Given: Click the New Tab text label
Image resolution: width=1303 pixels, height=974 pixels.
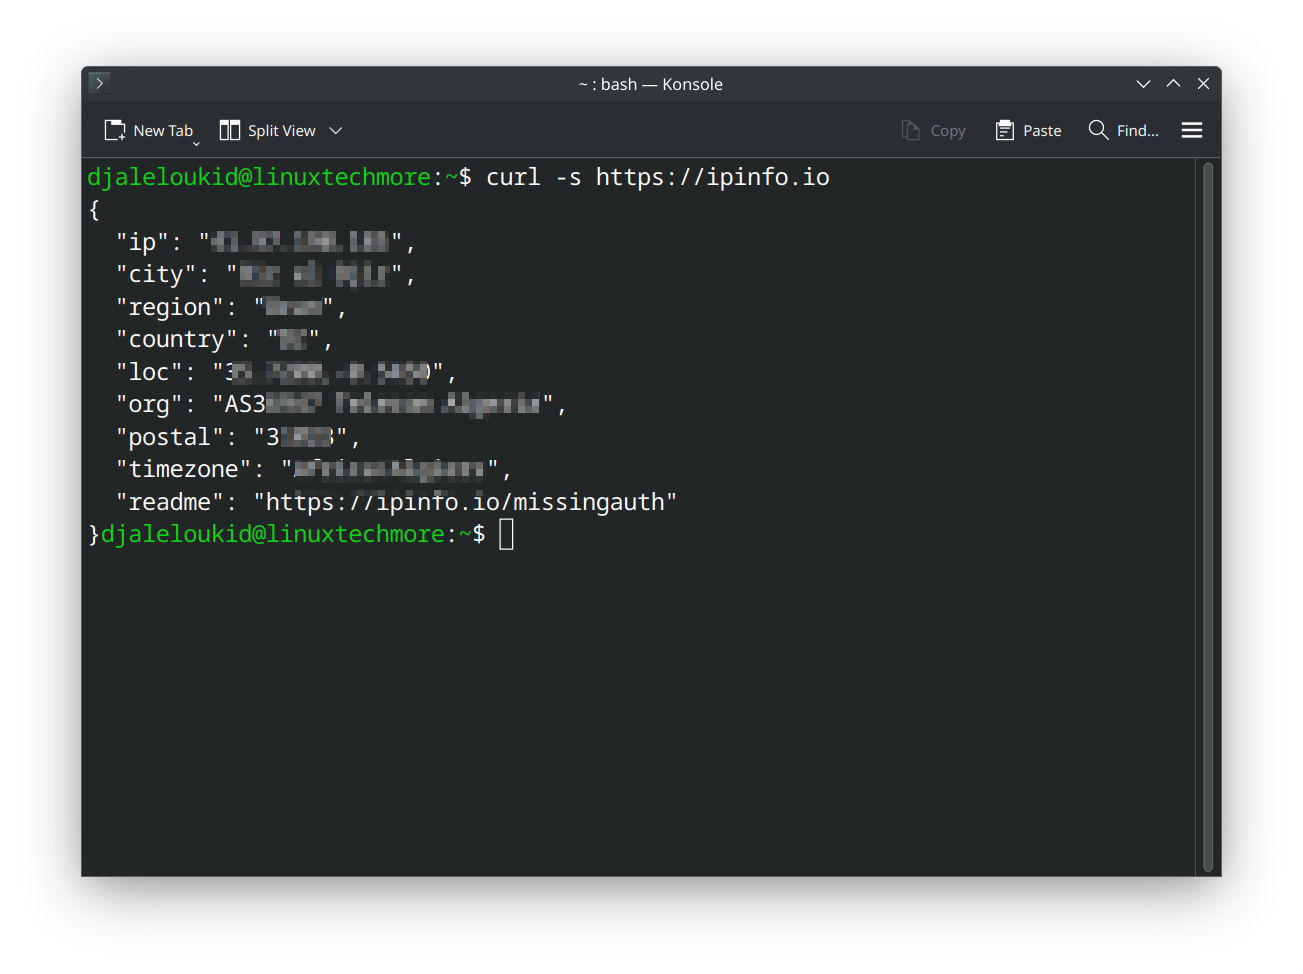Looking at the screenshot, I should (163, 131).
